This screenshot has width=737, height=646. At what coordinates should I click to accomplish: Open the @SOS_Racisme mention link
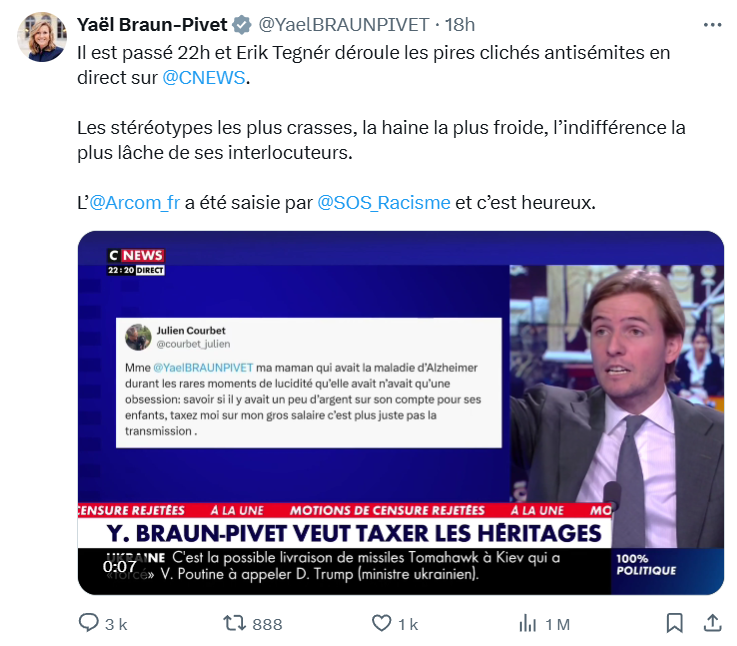point(384,203)
